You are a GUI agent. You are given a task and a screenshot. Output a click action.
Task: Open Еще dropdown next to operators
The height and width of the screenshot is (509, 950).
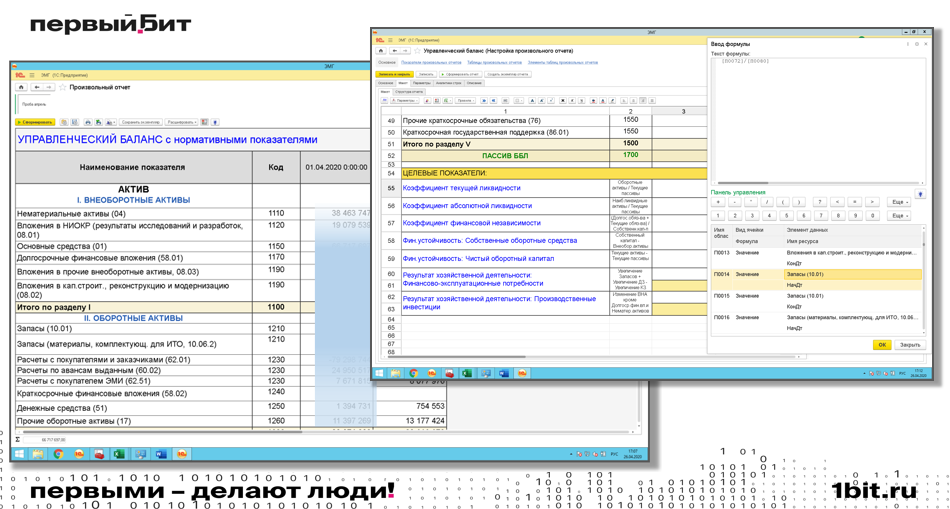(x=899, y=202)
